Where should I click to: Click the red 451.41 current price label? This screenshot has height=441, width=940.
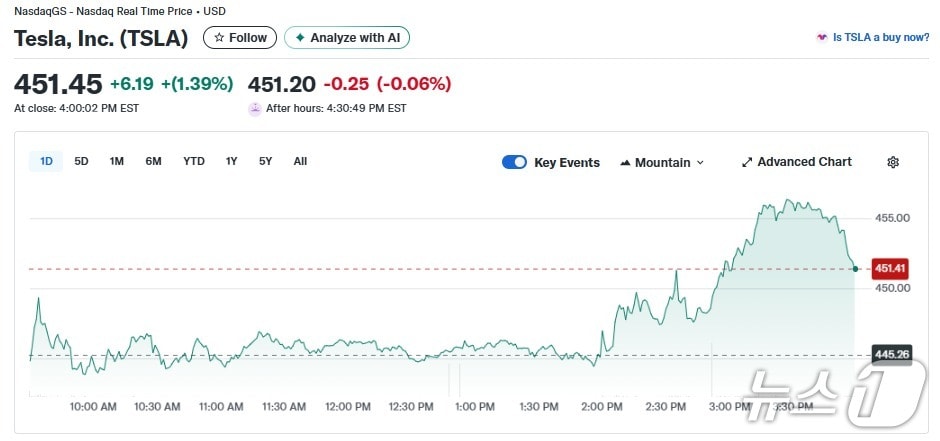(x=889, y=268)
